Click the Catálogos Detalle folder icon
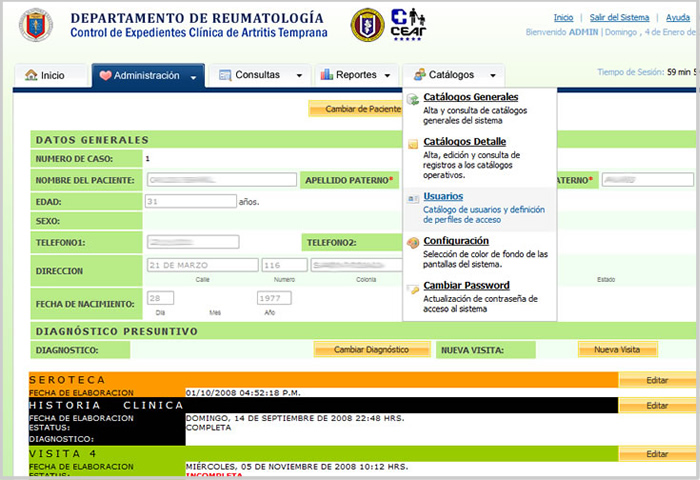This screenshot has height=480, width=700. pos(413,144)
